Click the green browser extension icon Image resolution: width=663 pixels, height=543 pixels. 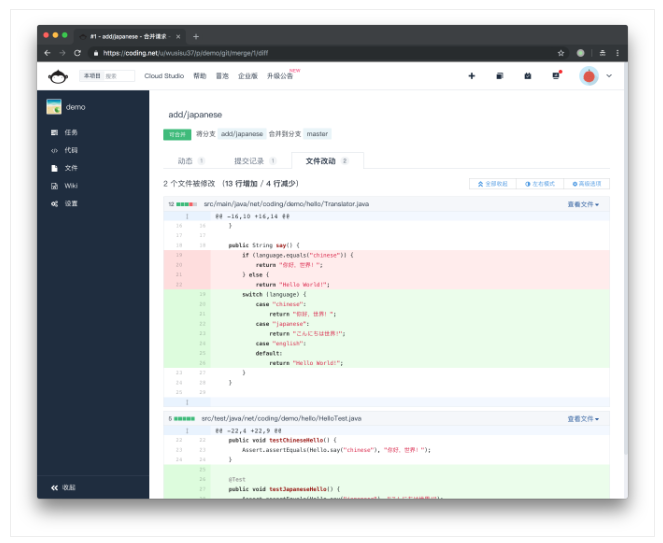pyautogui.click(x=581, y=53)
